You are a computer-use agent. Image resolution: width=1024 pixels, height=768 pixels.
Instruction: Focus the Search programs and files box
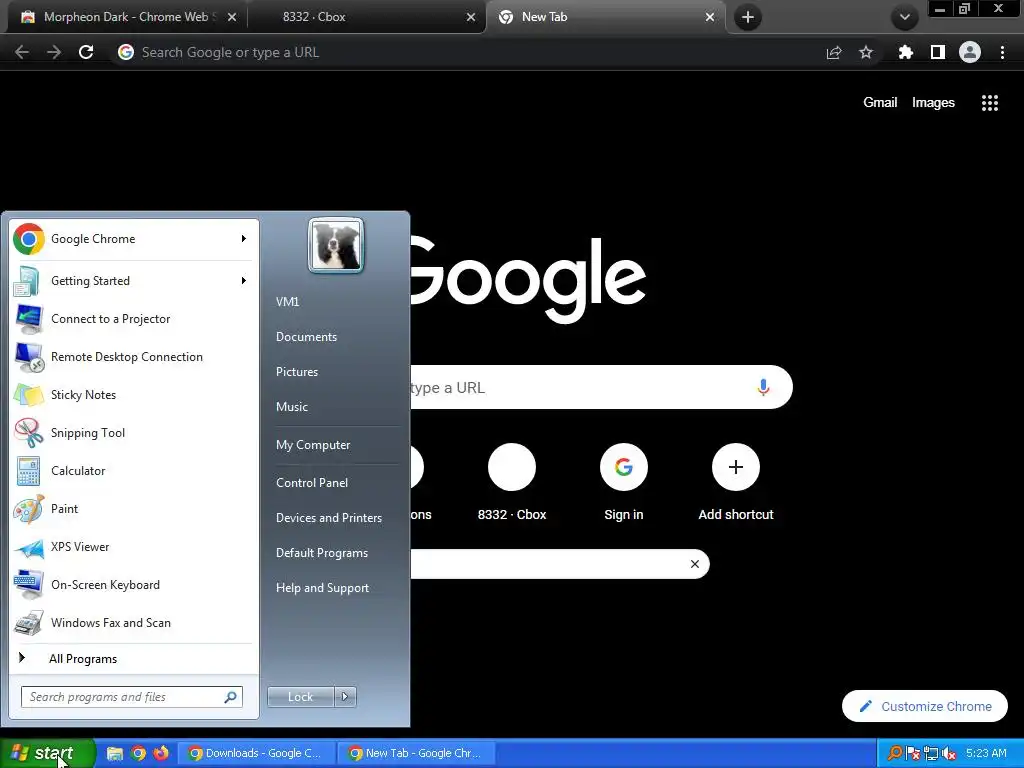point(131,697)
